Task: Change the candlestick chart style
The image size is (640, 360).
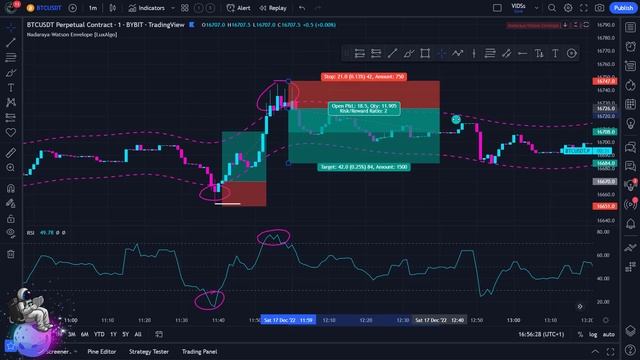Action: 113,8
